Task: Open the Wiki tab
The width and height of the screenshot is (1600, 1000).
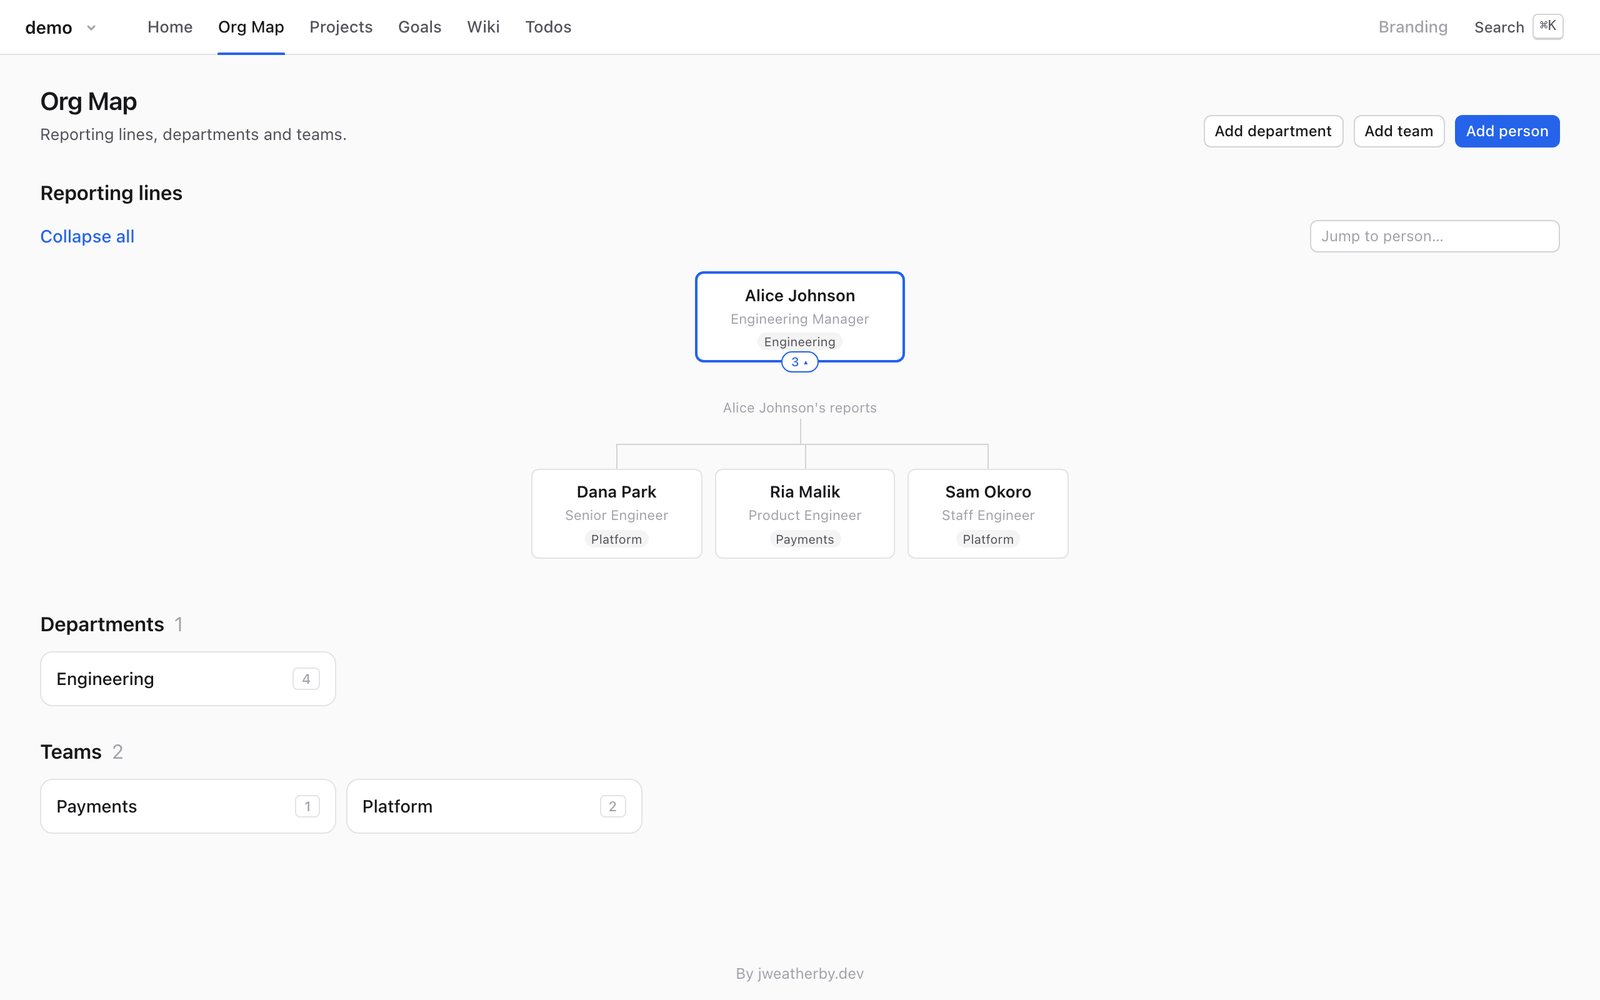Action: click(483, 27)
